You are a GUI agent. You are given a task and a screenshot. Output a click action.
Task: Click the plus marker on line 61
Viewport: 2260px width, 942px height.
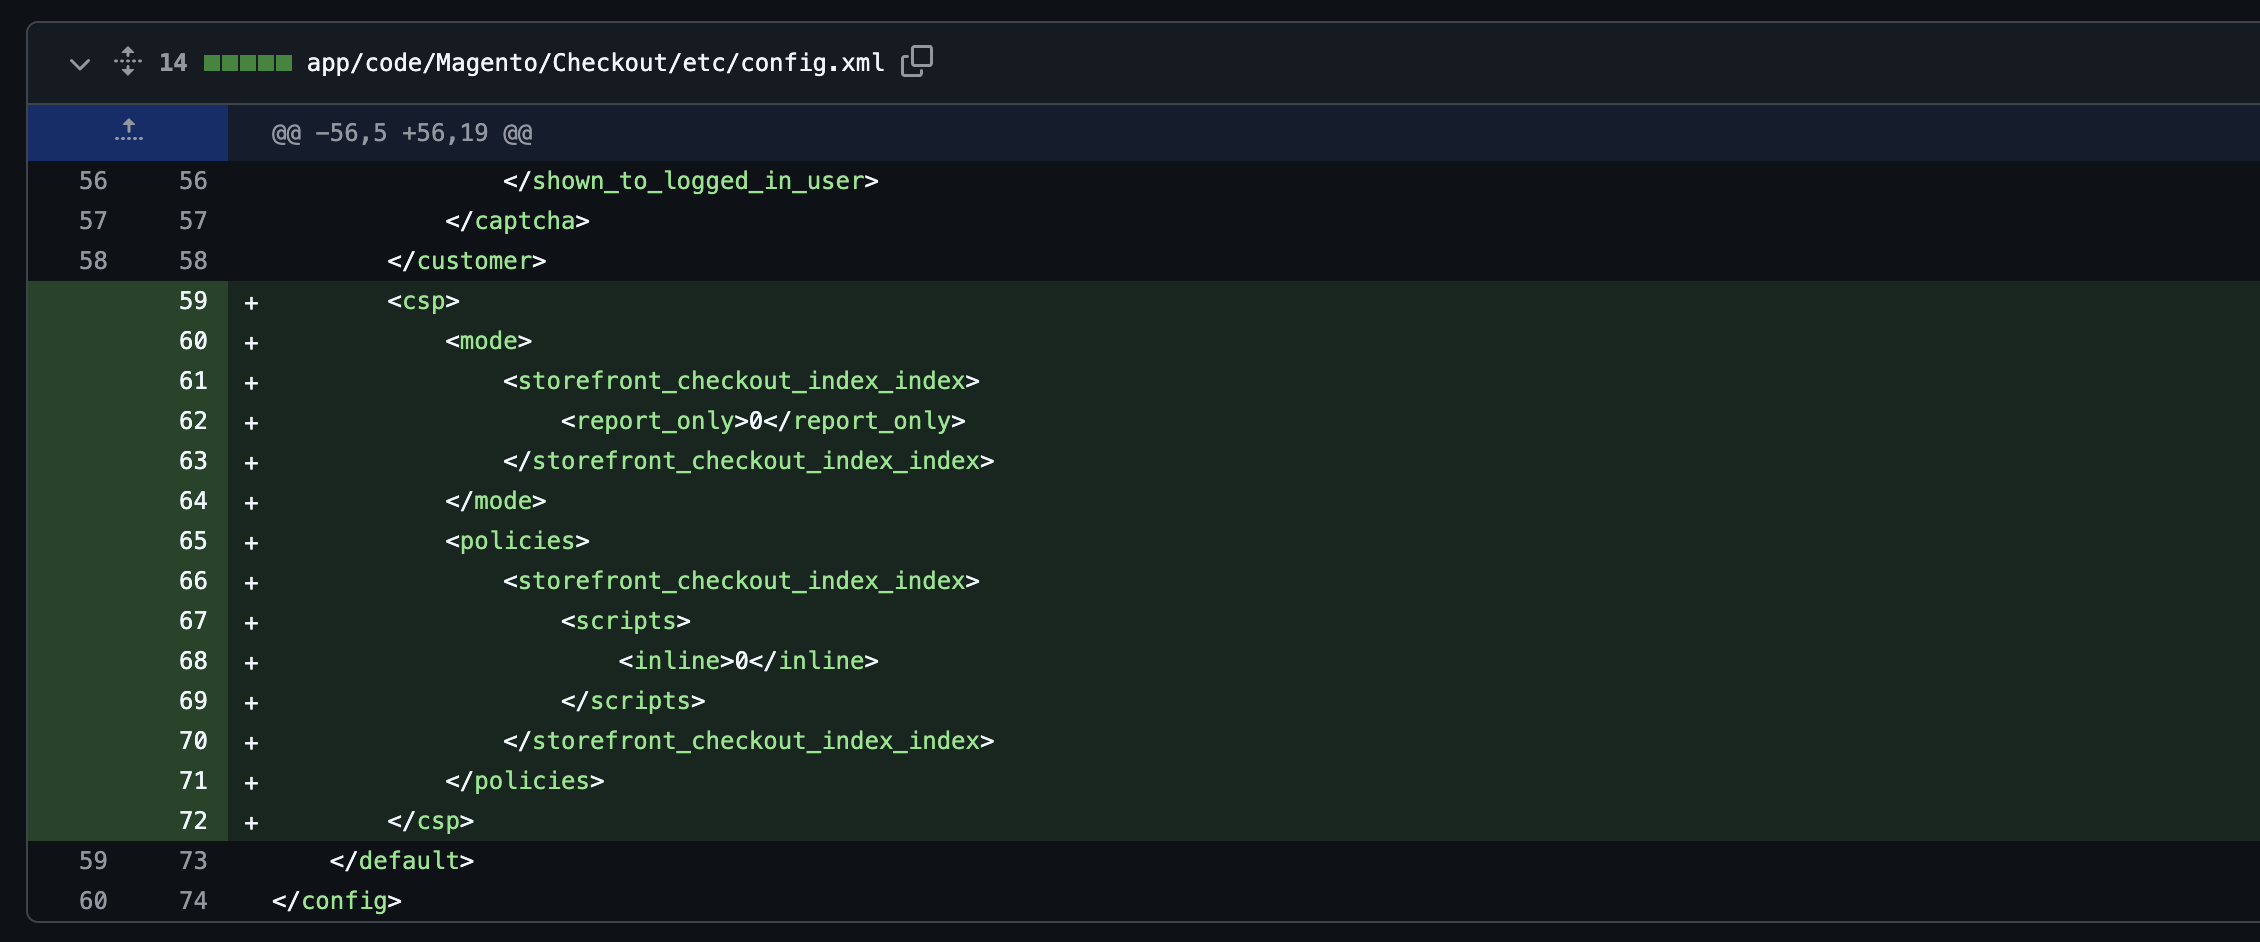point(251,382)
